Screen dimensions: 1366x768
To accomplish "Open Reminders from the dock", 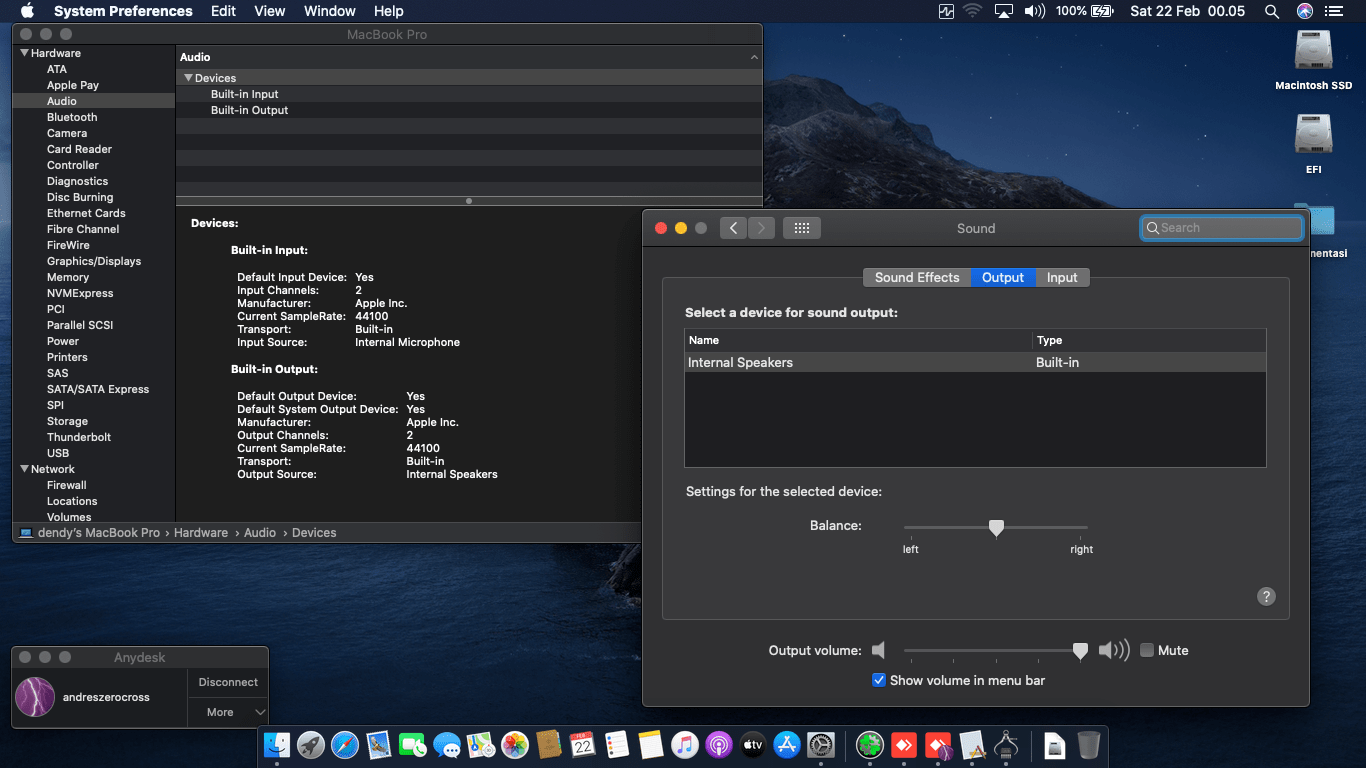I will click(x=616, y=744).
